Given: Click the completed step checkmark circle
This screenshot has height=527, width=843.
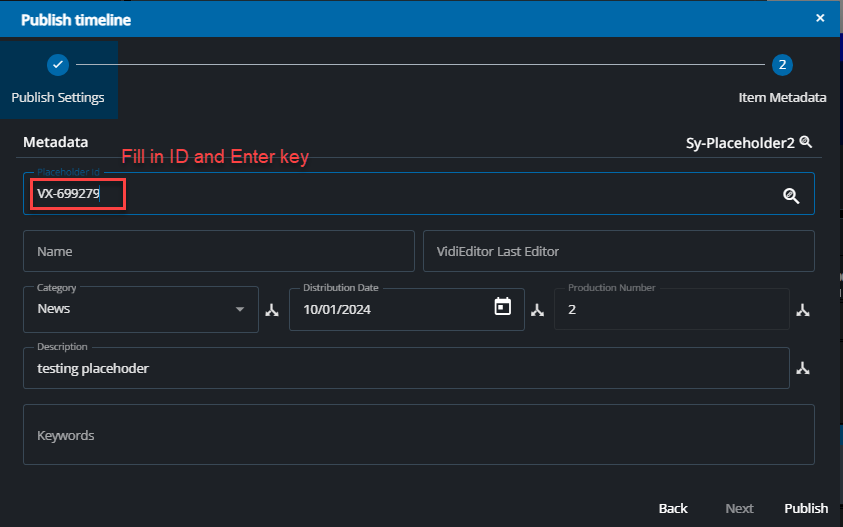Looking at the screenshot, I should click(58, 65).
